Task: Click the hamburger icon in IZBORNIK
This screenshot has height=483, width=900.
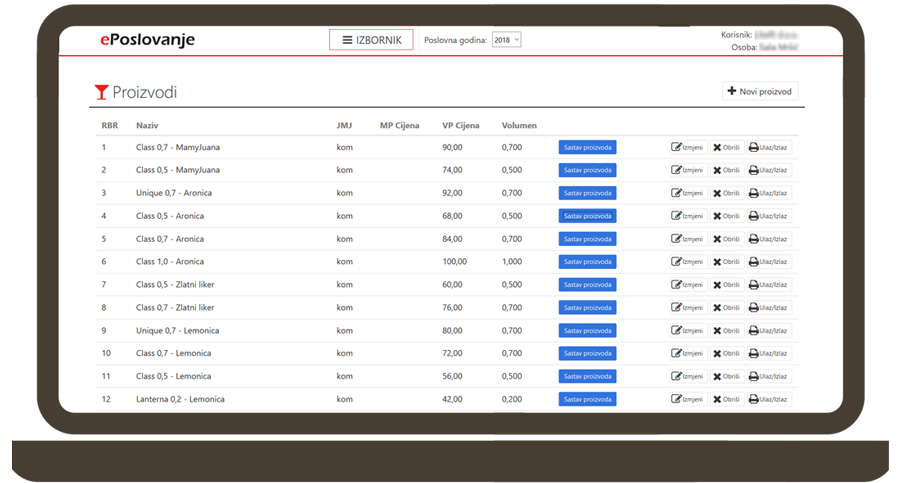Action: [347, 40]
